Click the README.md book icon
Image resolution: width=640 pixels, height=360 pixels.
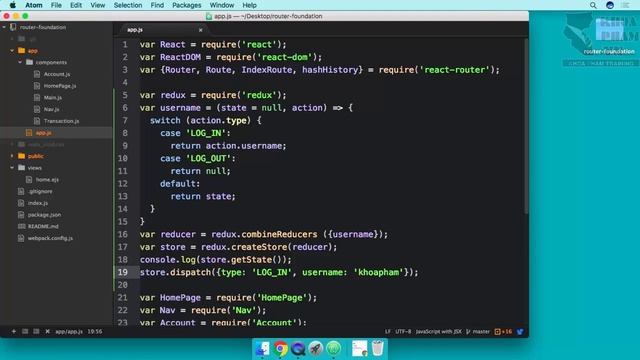pos(21,226)
